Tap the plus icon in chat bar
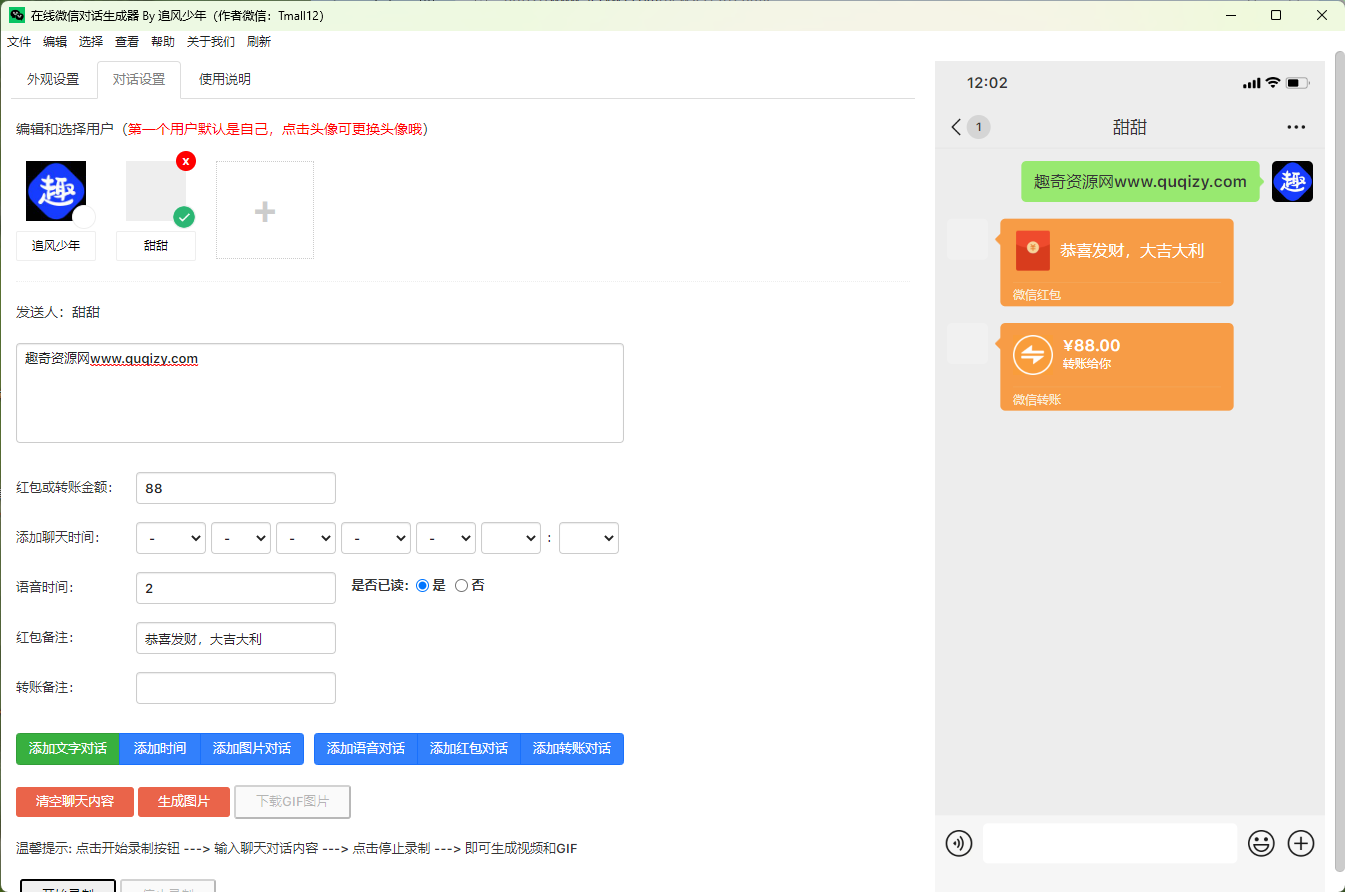Screen dimensions: 1345x892 tap(1300, 843)
